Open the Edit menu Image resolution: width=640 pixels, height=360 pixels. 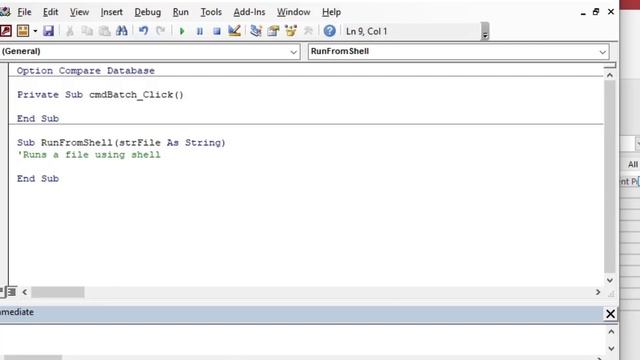(x=50, y=12)
